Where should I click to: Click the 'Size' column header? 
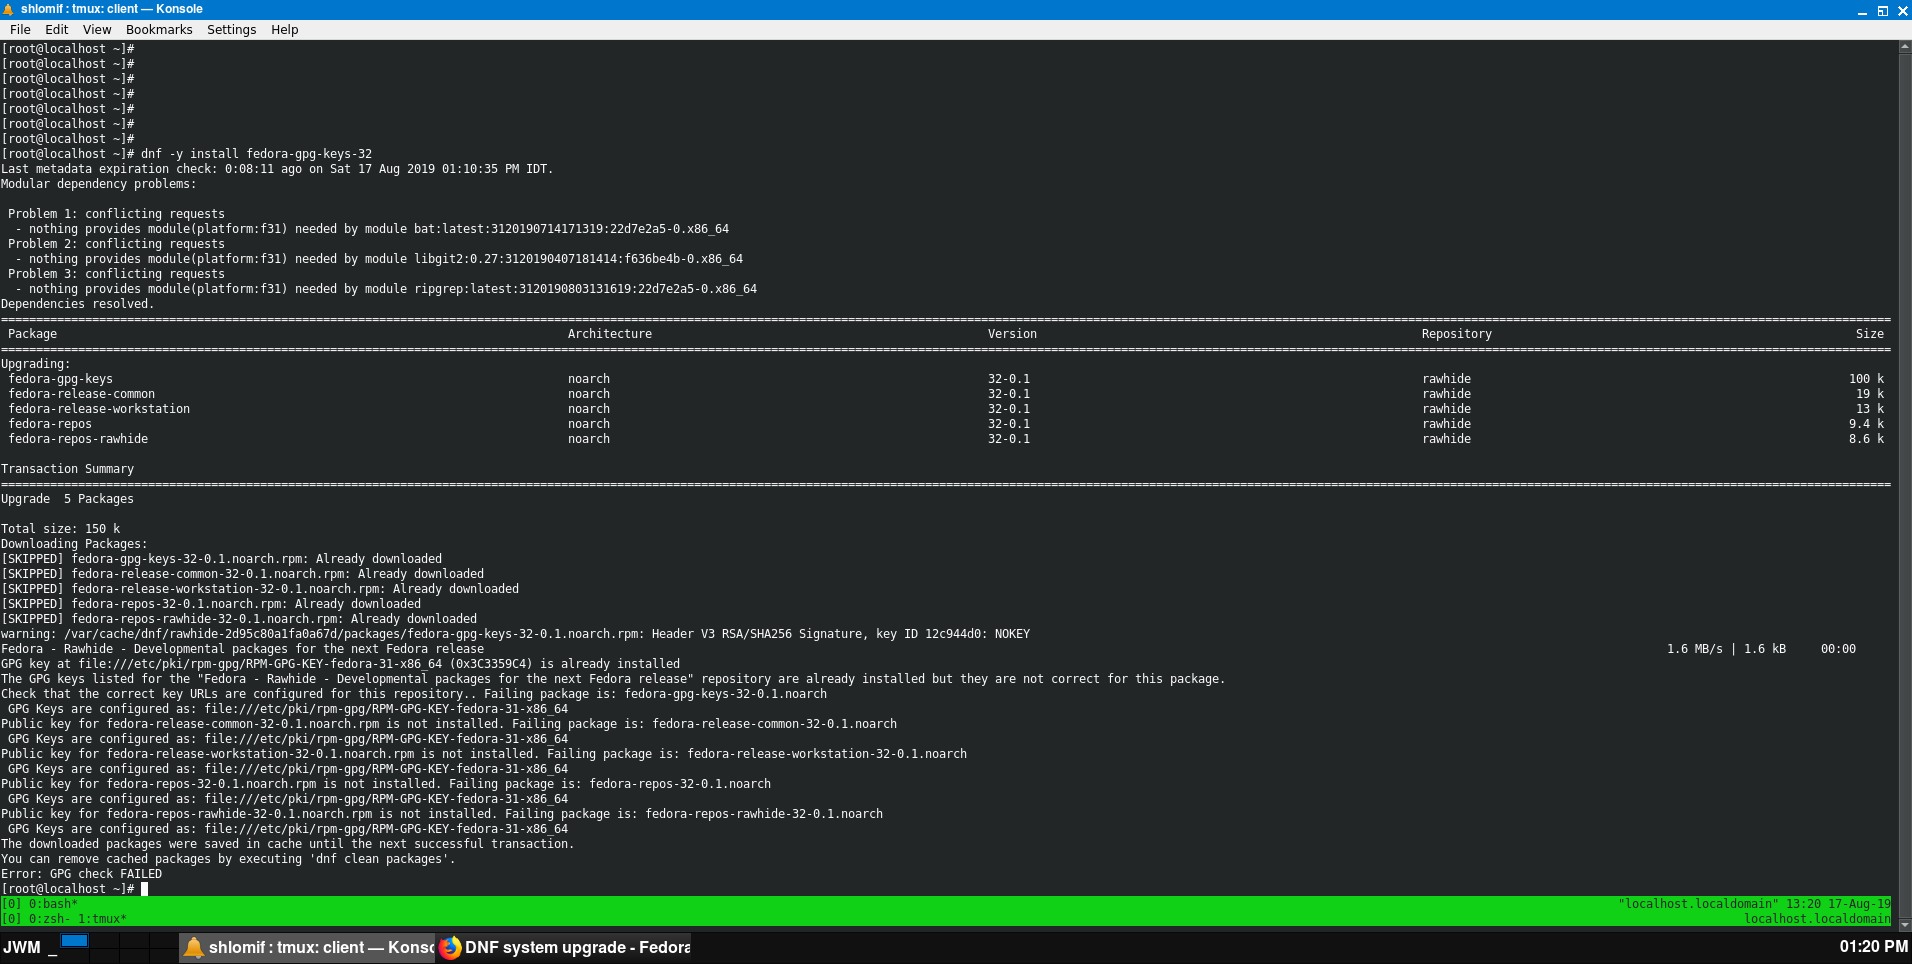(1870, 334)
